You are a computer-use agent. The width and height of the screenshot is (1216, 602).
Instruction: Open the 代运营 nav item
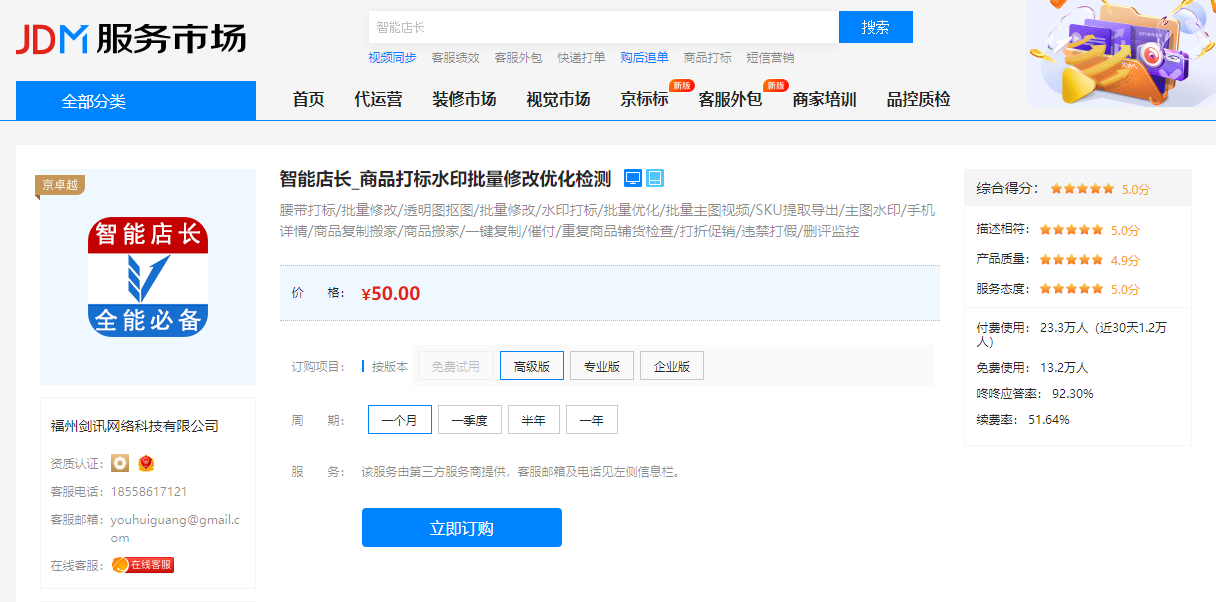coord(378,100)
